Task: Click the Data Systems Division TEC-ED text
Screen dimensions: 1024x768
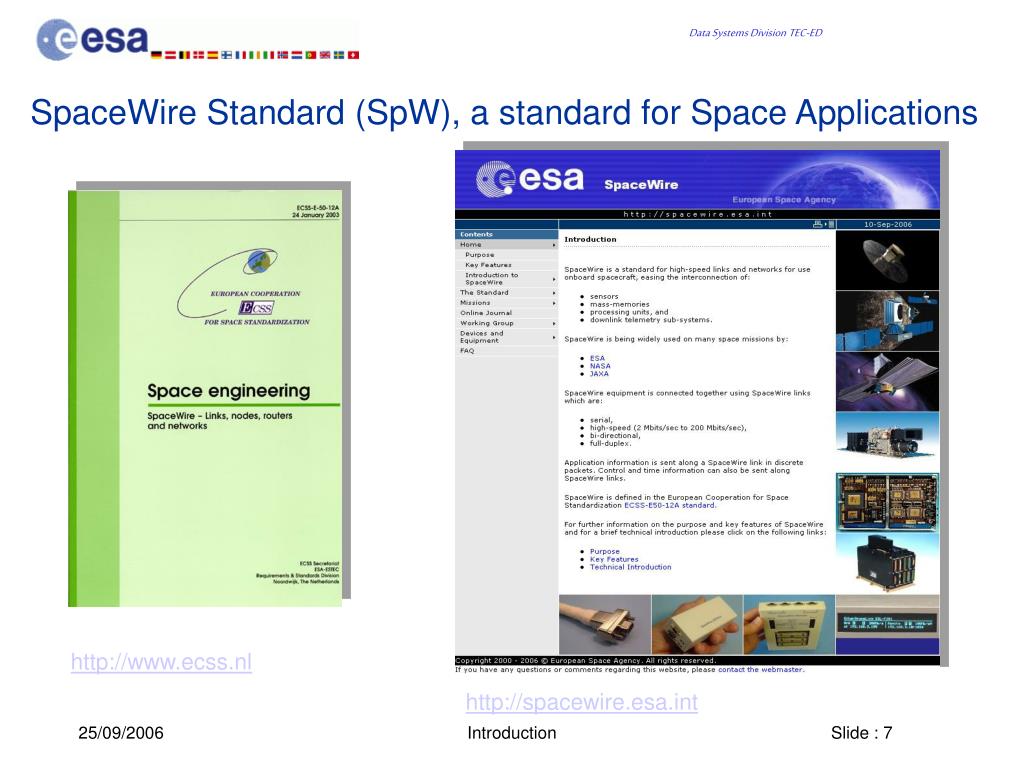Action: (756, 33)
